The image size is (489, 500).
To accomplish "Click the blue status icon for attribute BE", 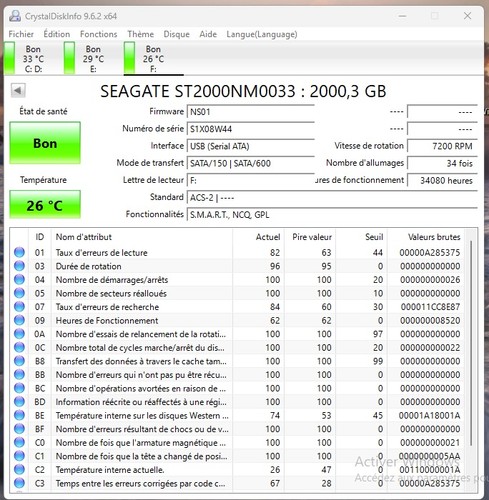I will pyautogui.click(x=19, y=415).
